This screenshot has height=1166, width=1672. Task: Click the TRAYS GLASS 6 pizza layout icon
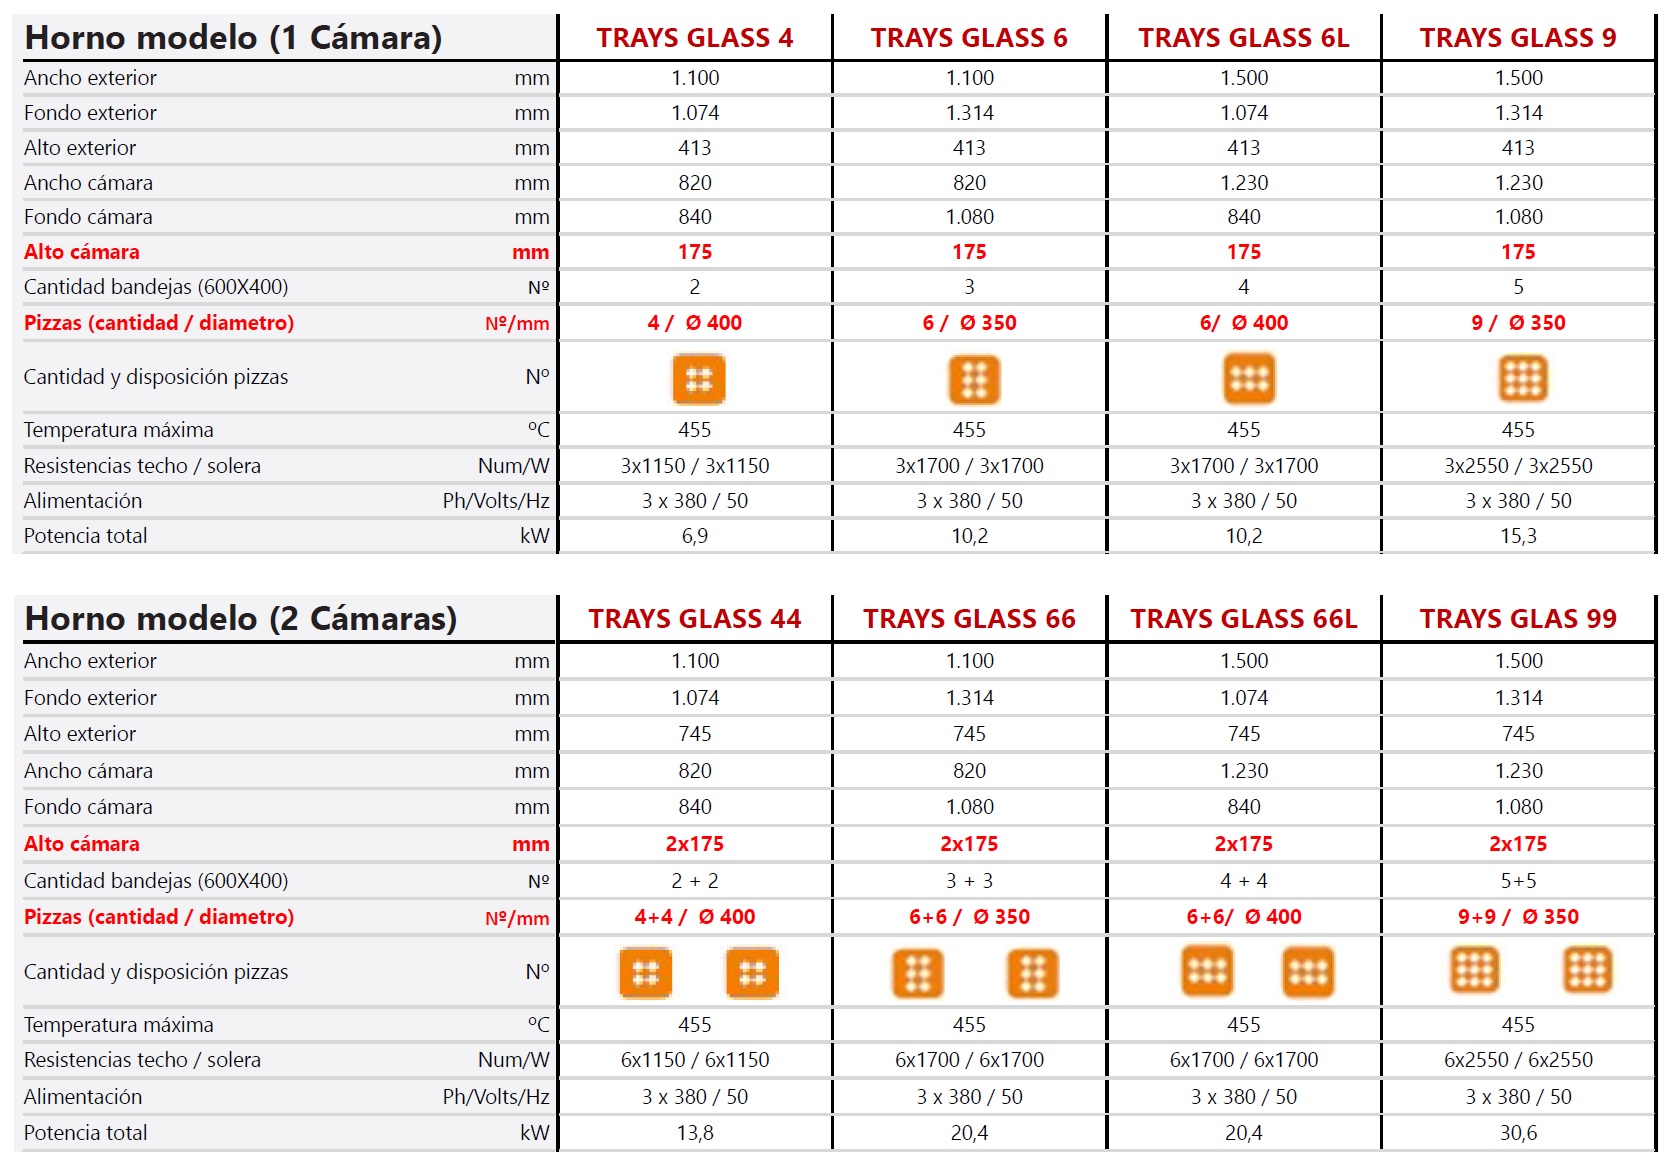click(x=974, y=380)
